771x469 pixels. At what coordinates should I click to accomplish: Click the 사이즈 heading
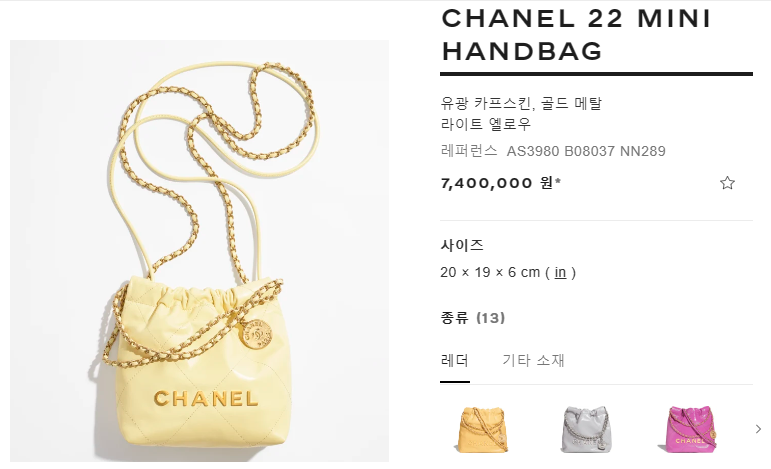click(x=462, y=245)
